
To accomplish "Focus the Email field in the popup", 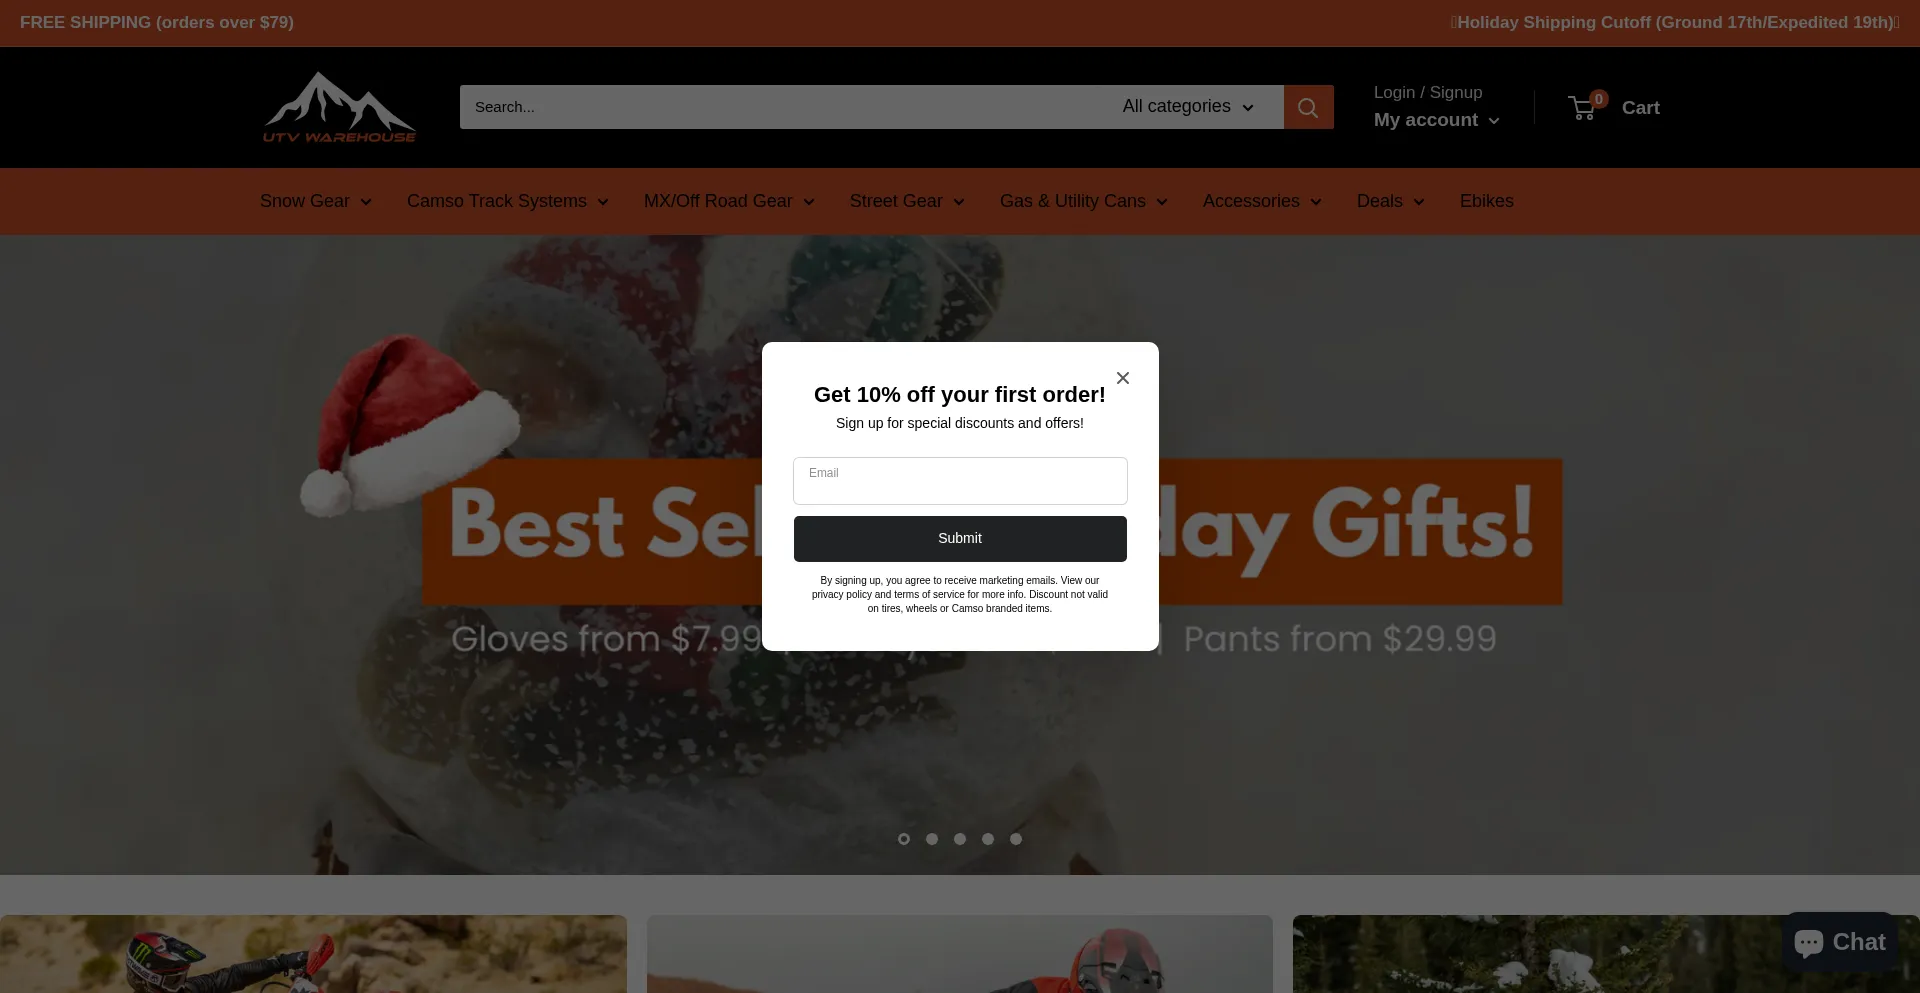I will pos(960,481).
